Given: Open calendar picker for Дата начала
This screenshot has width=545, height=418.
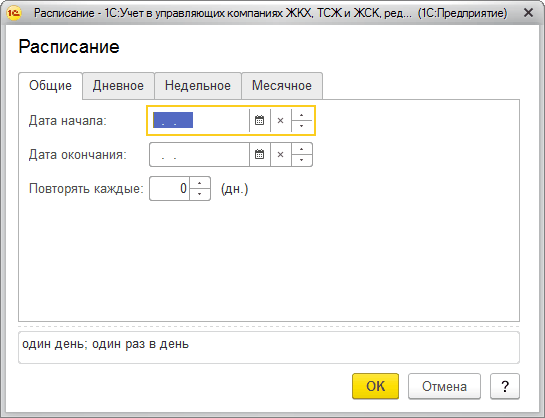Looking at the screenshot, I should tap(260, 121).
